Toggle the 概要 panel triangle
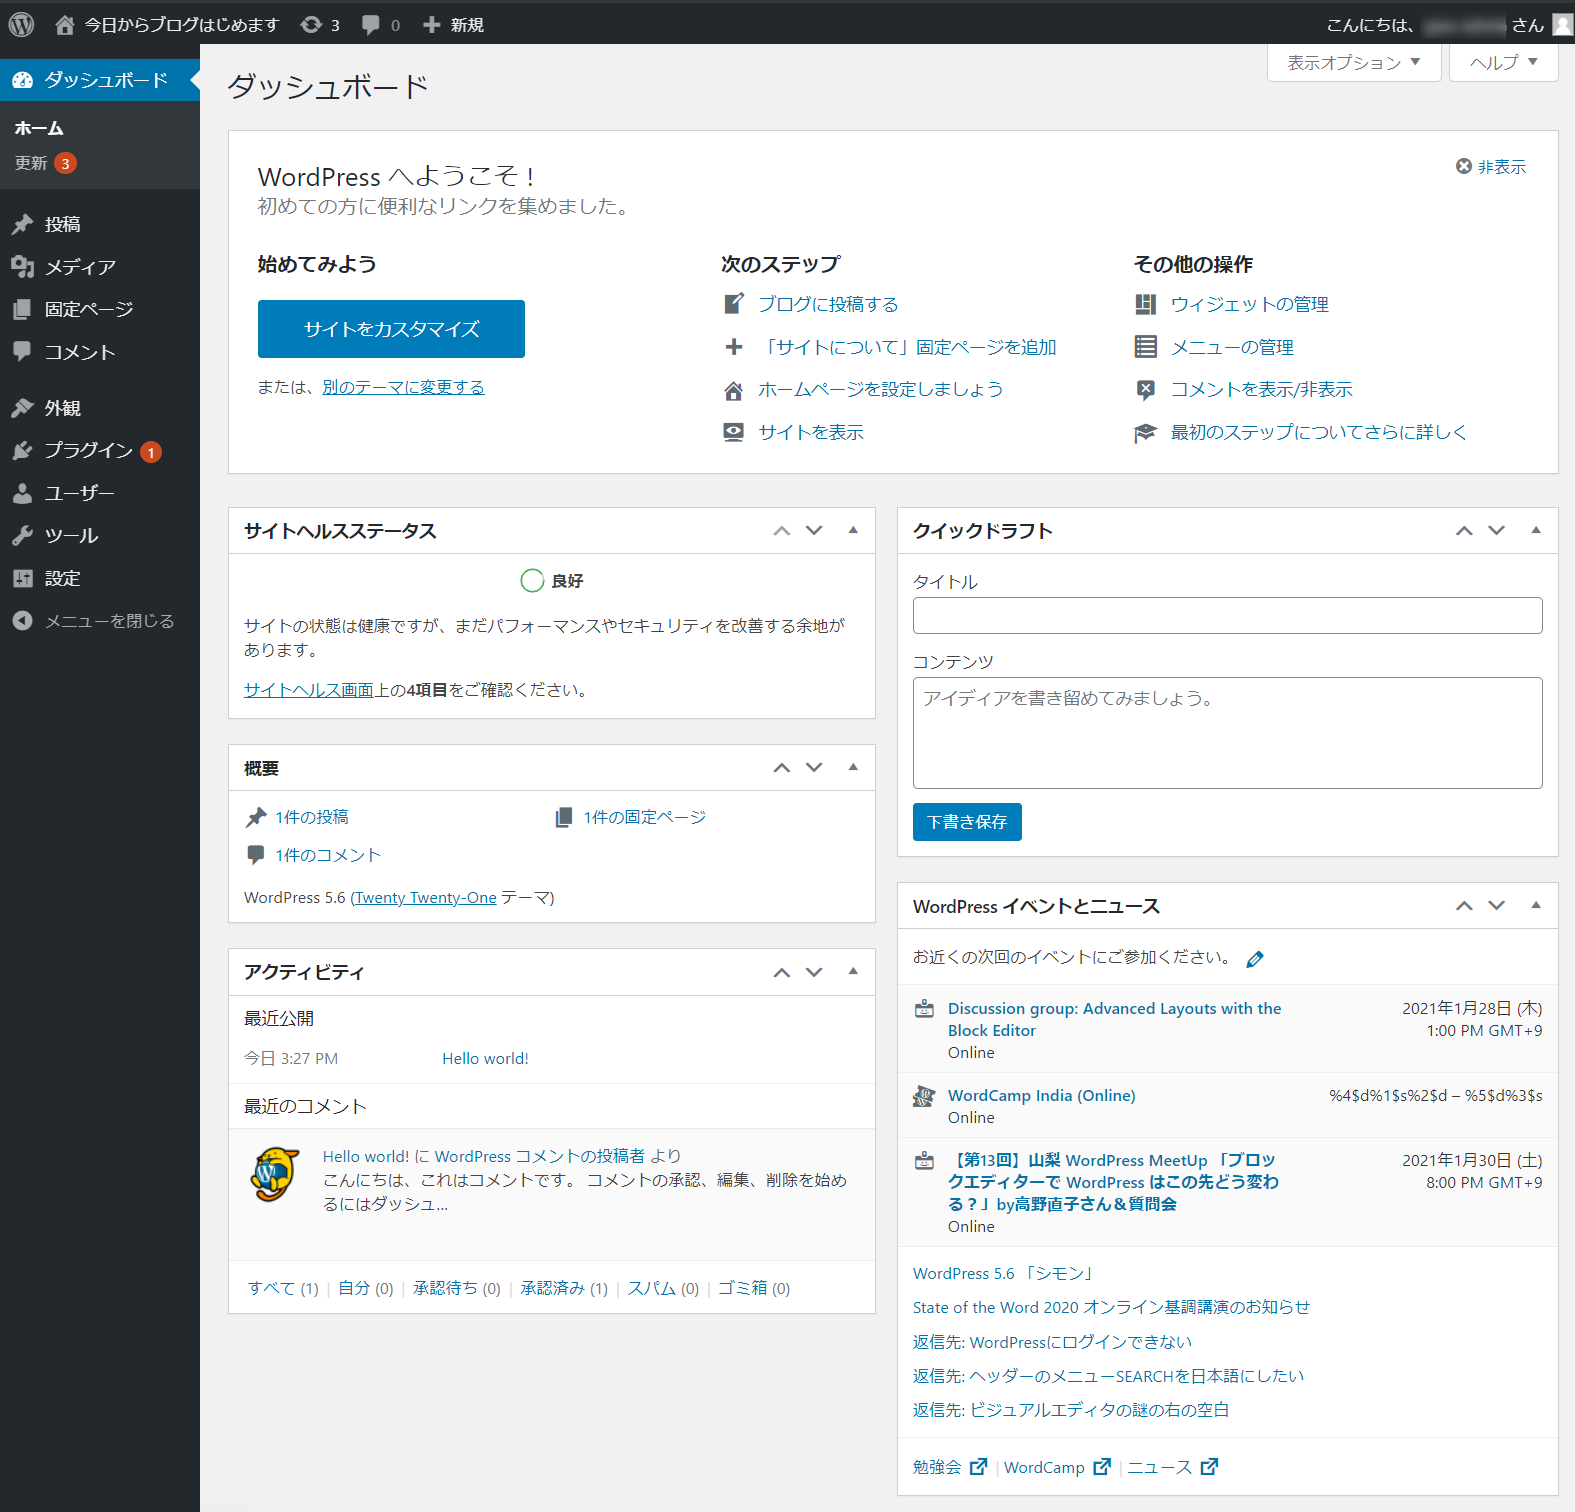 [x=853, y=767]
